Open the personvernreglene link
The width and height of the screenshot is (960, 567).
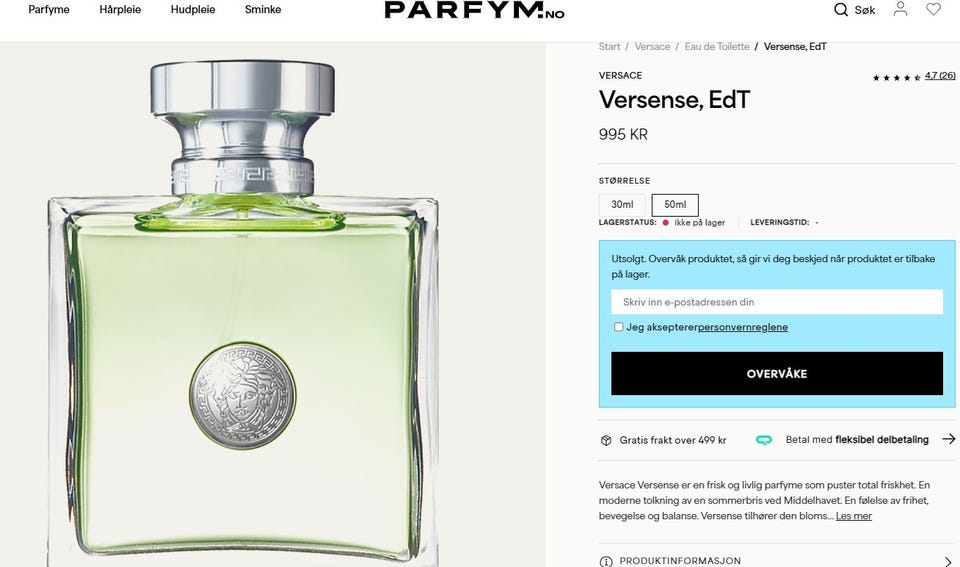[x=743, y=327]
